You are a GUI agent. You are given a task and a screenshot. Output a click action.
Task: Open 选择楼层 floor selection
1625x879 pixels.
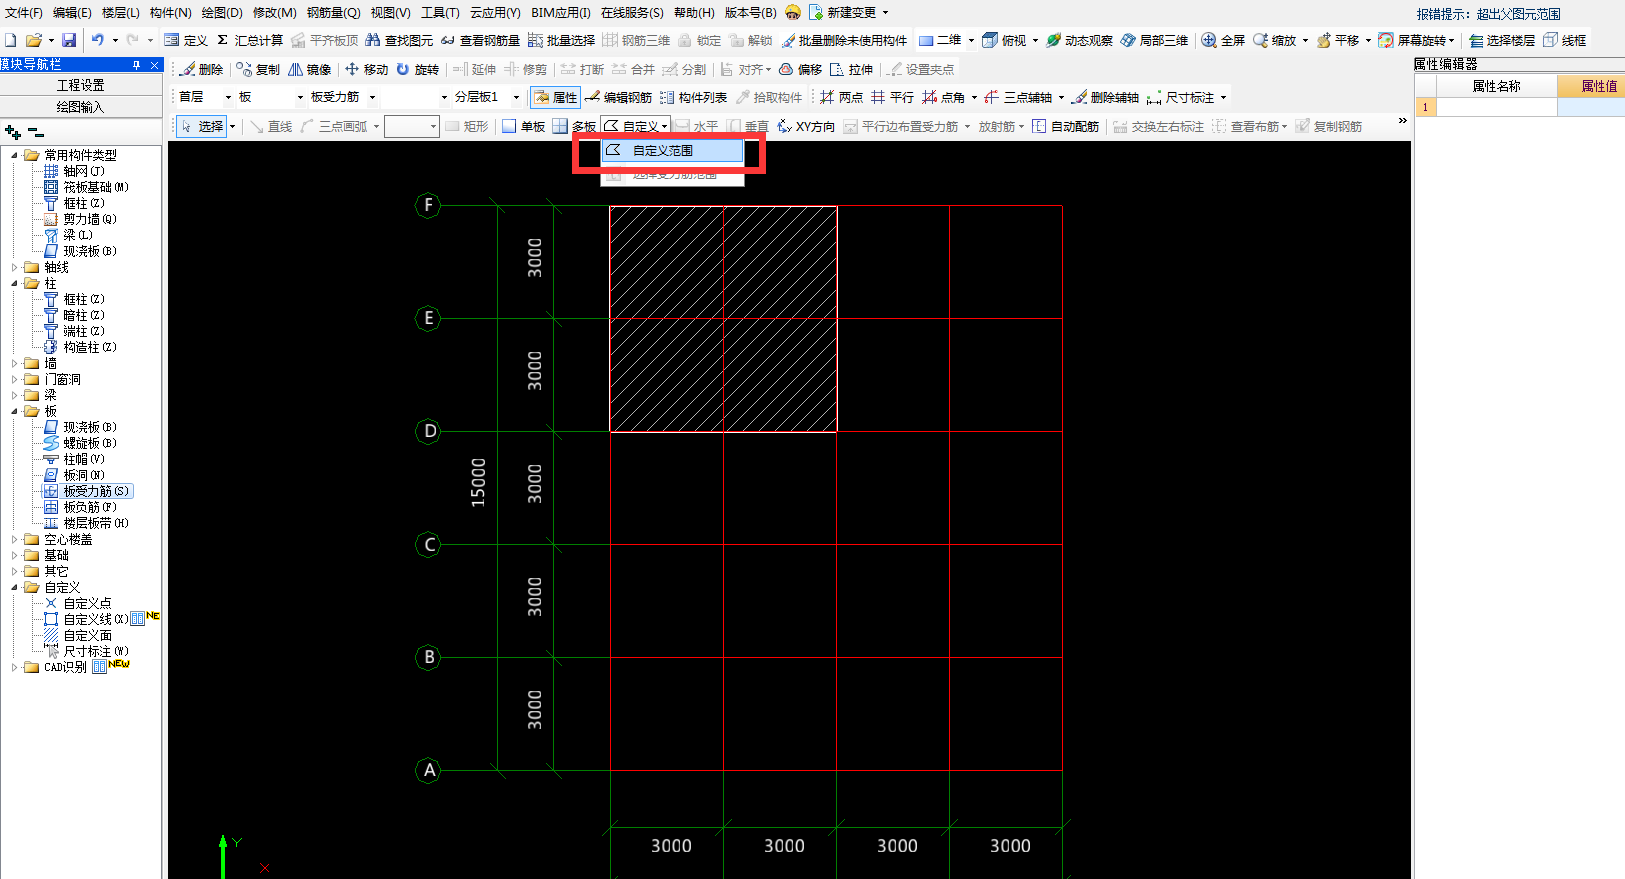[1501, 40]
